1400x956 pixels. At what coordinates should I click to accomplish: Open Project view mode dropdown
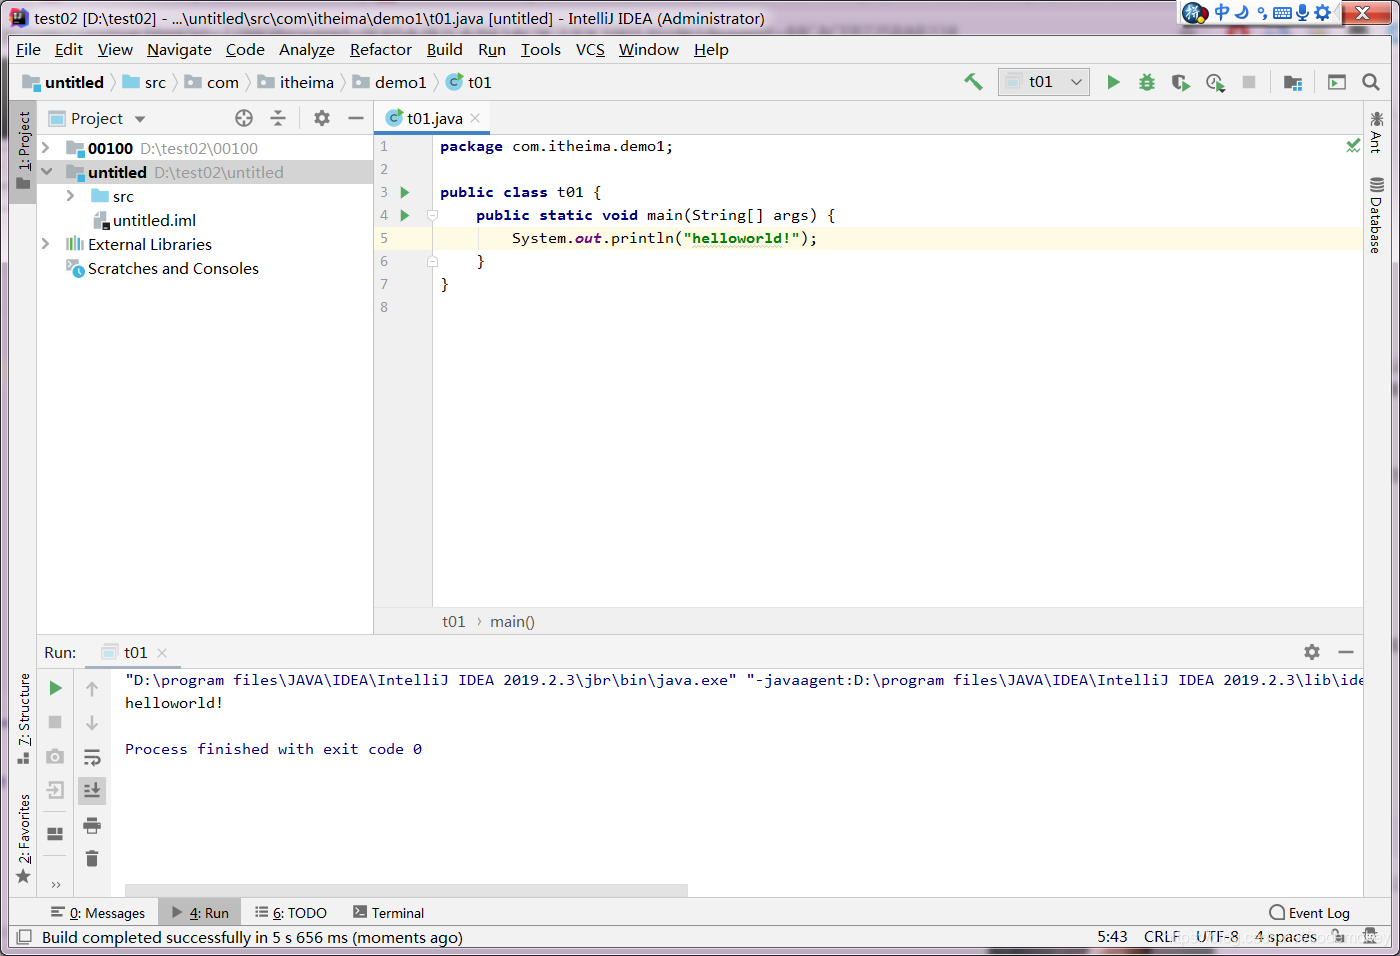click(139, 119)
